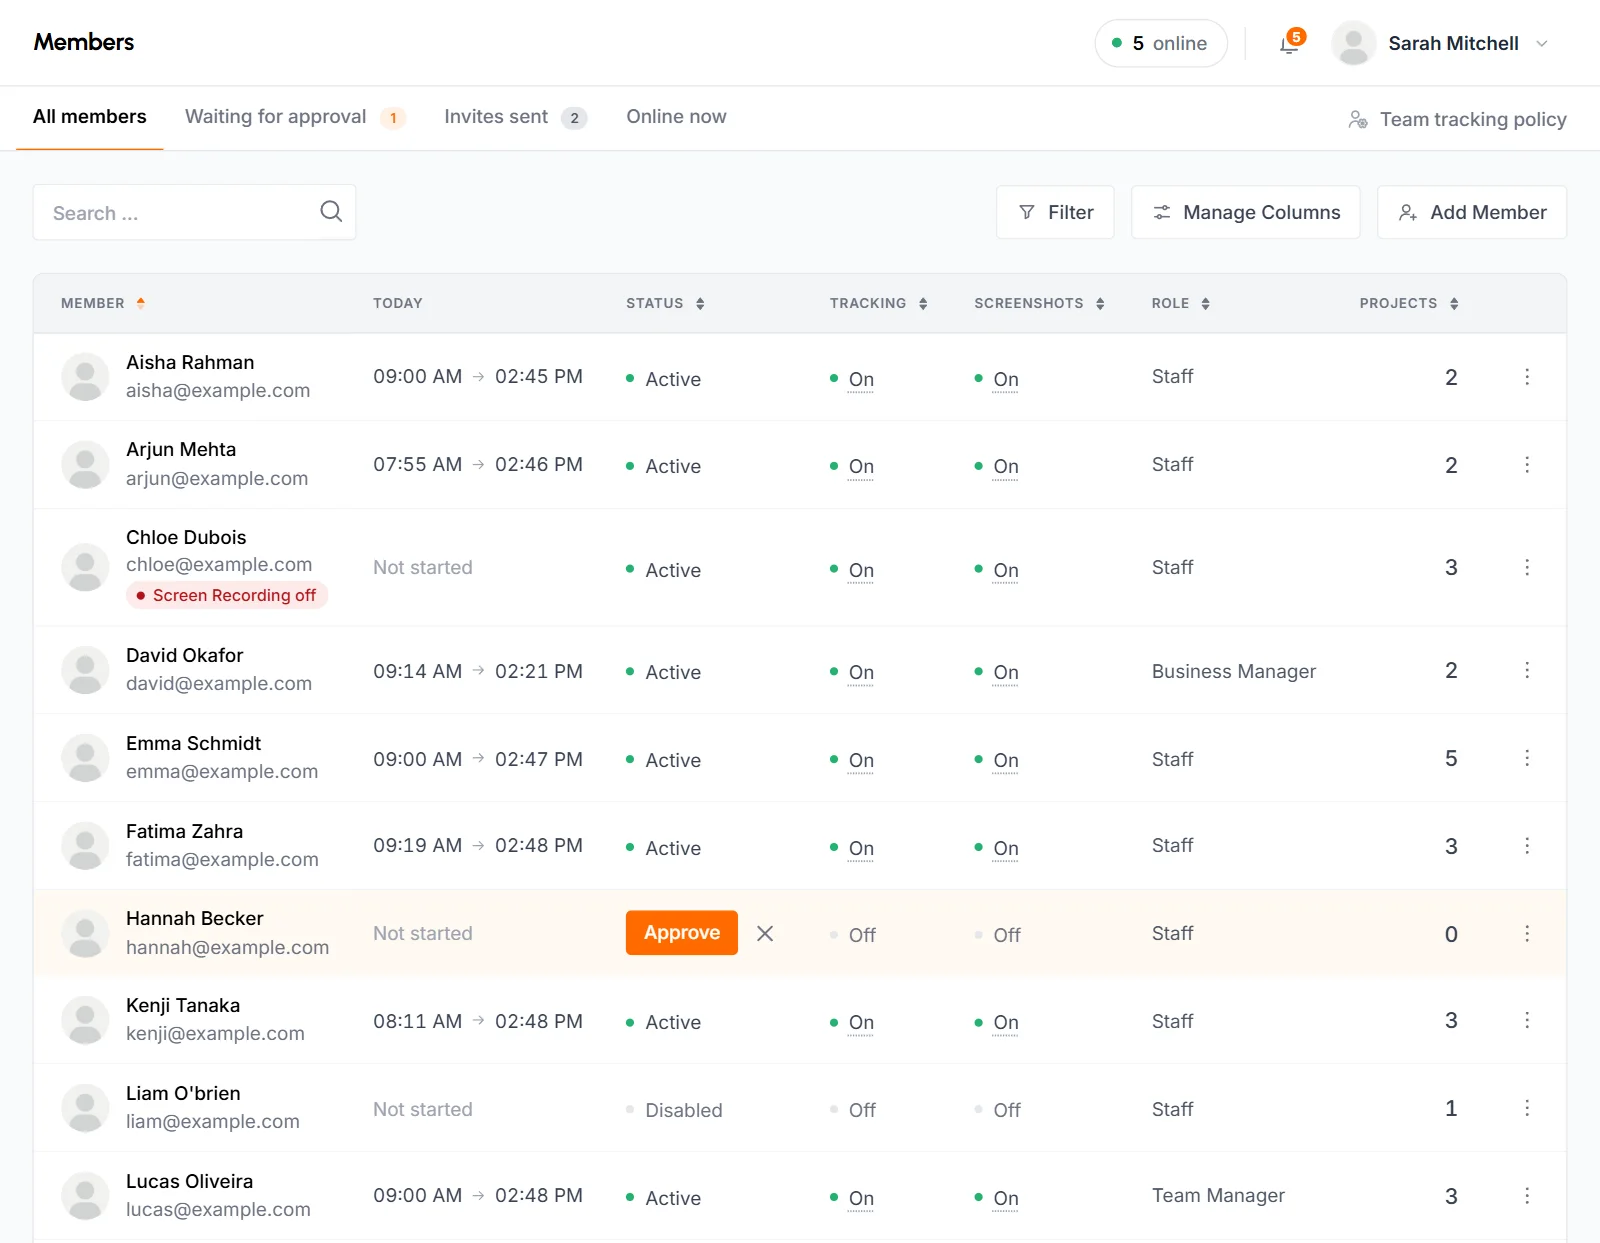Viewport: 1600px width, 1243px height.
Task: Toggle screenshots for Emma Schmidt
Action: [1006, 760]
